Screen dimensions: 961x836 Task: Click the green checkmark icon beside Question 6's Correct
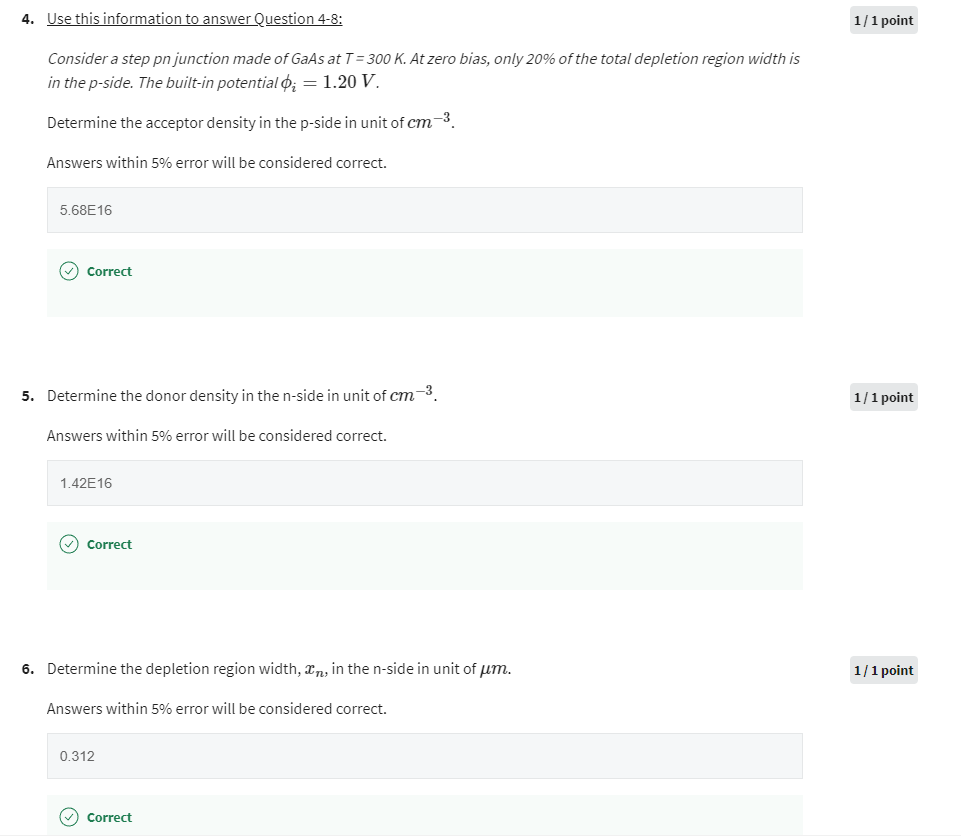(67, 817)
